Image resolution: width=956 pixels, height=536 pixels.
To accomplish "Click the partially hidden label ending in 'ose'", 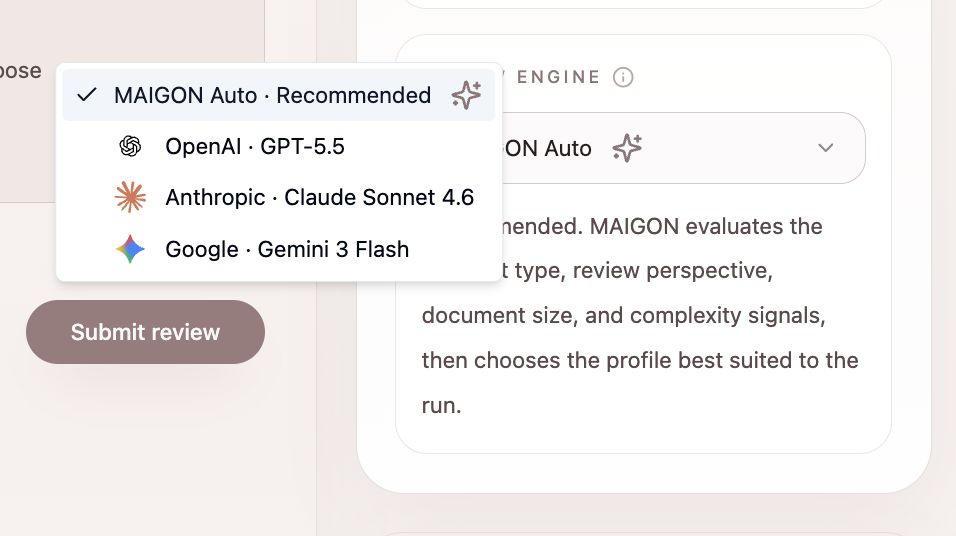I will pos(21,71).
